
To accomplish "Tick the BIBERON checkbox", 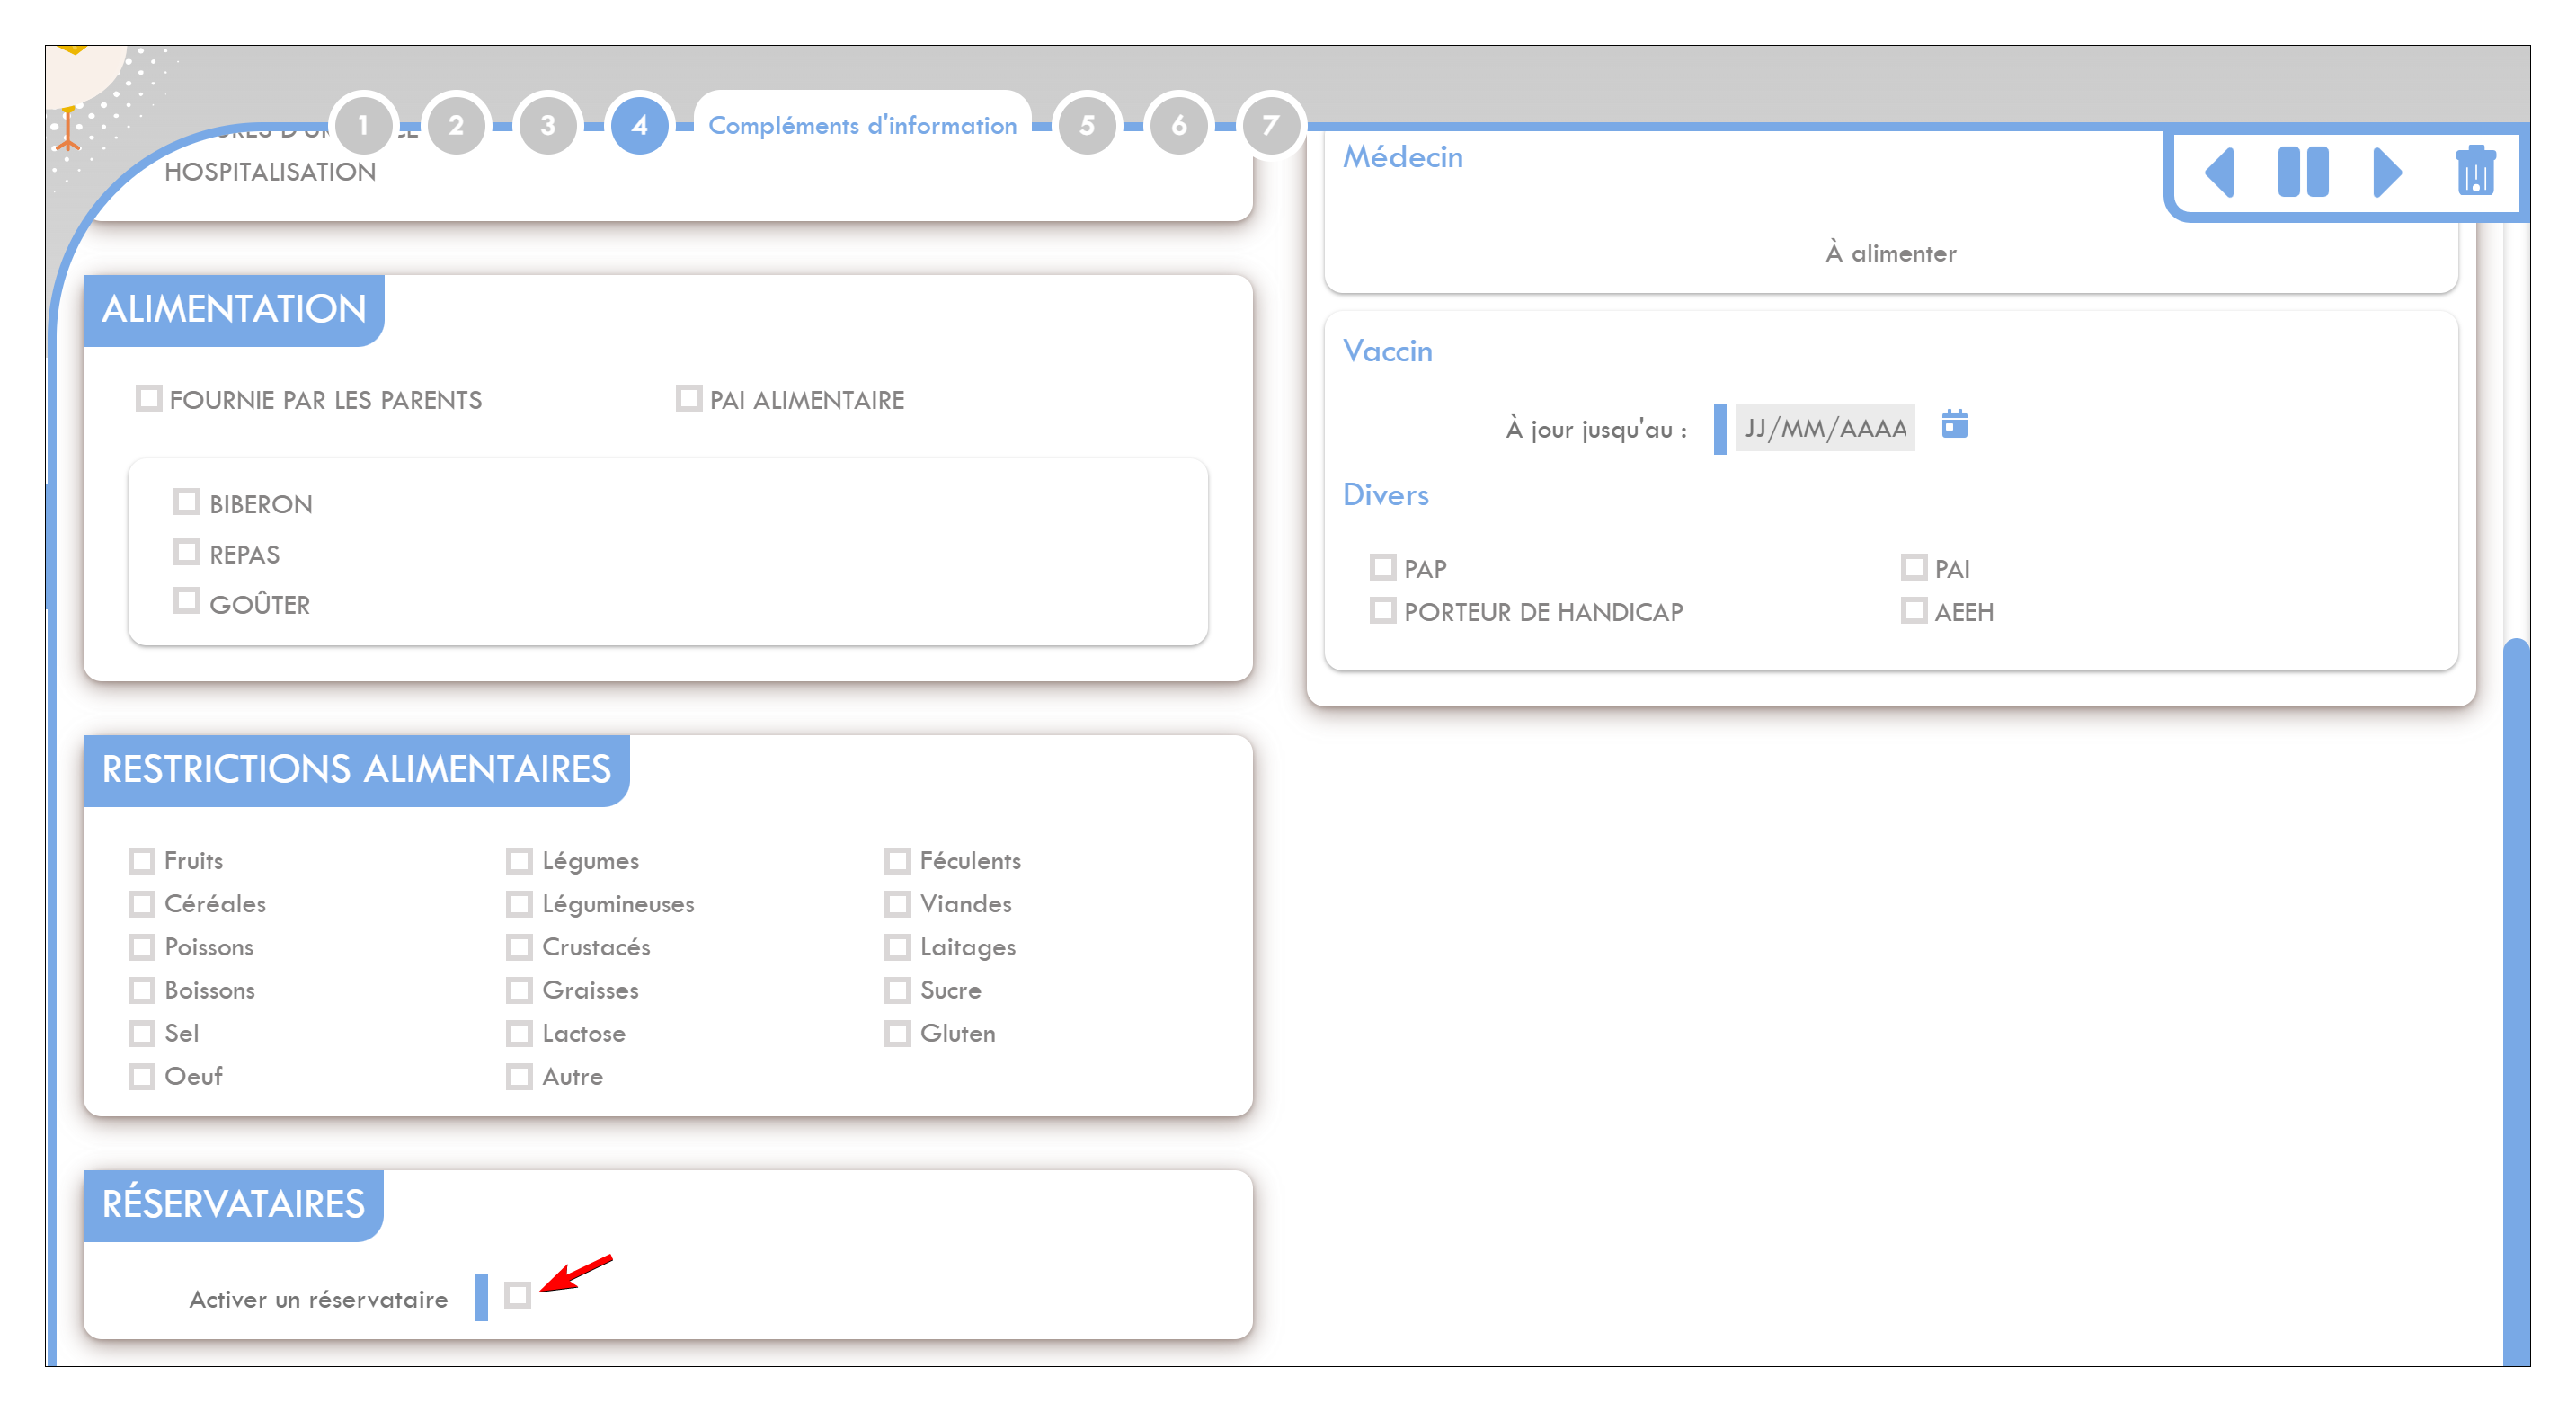I will (187, 501).
